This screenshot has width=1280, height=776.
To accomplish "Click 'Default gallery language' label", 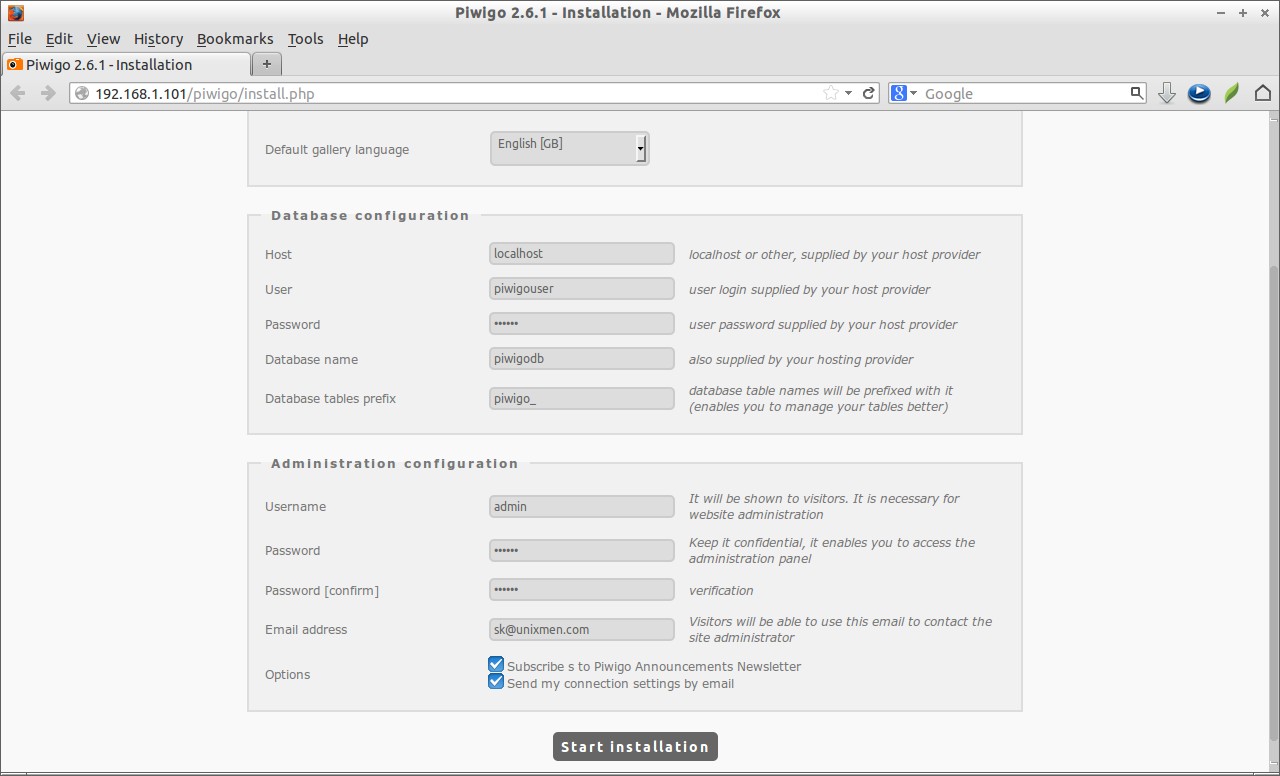I will pyautogui.click(x=337, y=149).
